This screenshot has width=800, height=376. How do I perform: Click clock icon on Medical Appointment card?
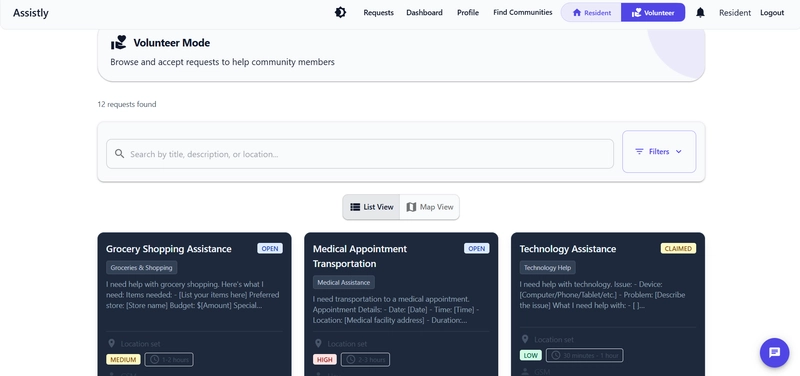(x=350, y=360)
